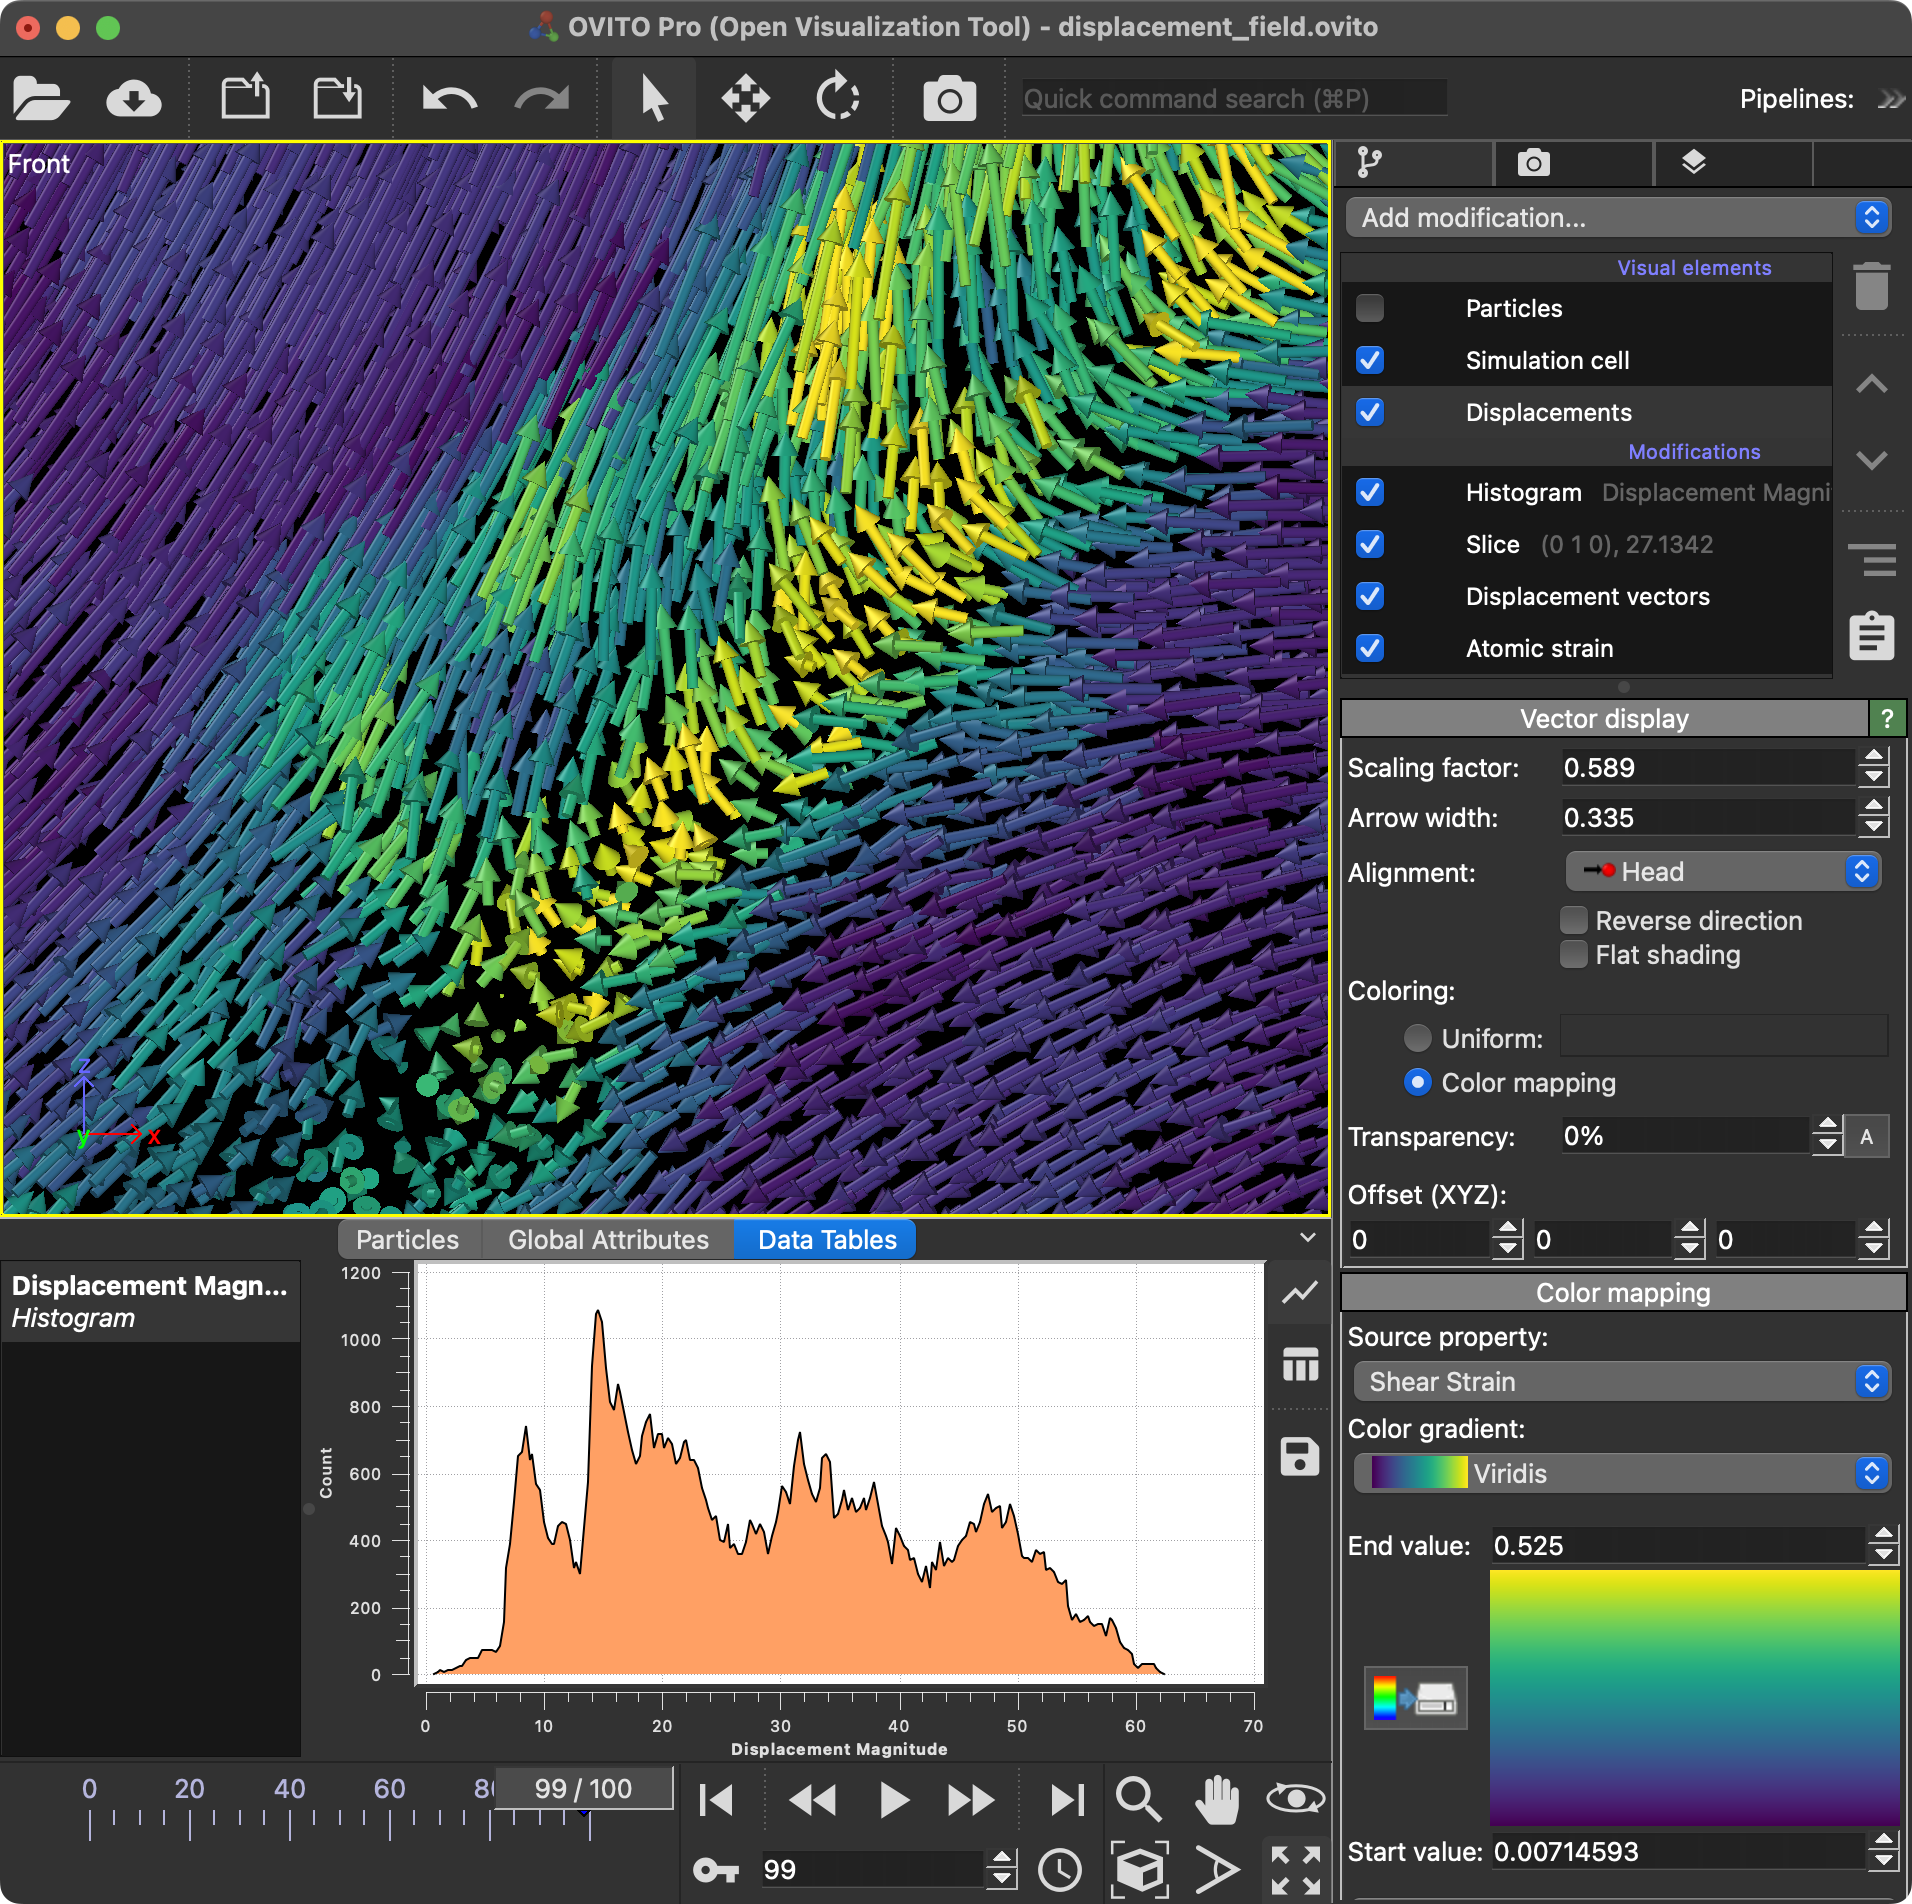Click the Viridis gradient color bar preview

click(x=1694, y=1697)
